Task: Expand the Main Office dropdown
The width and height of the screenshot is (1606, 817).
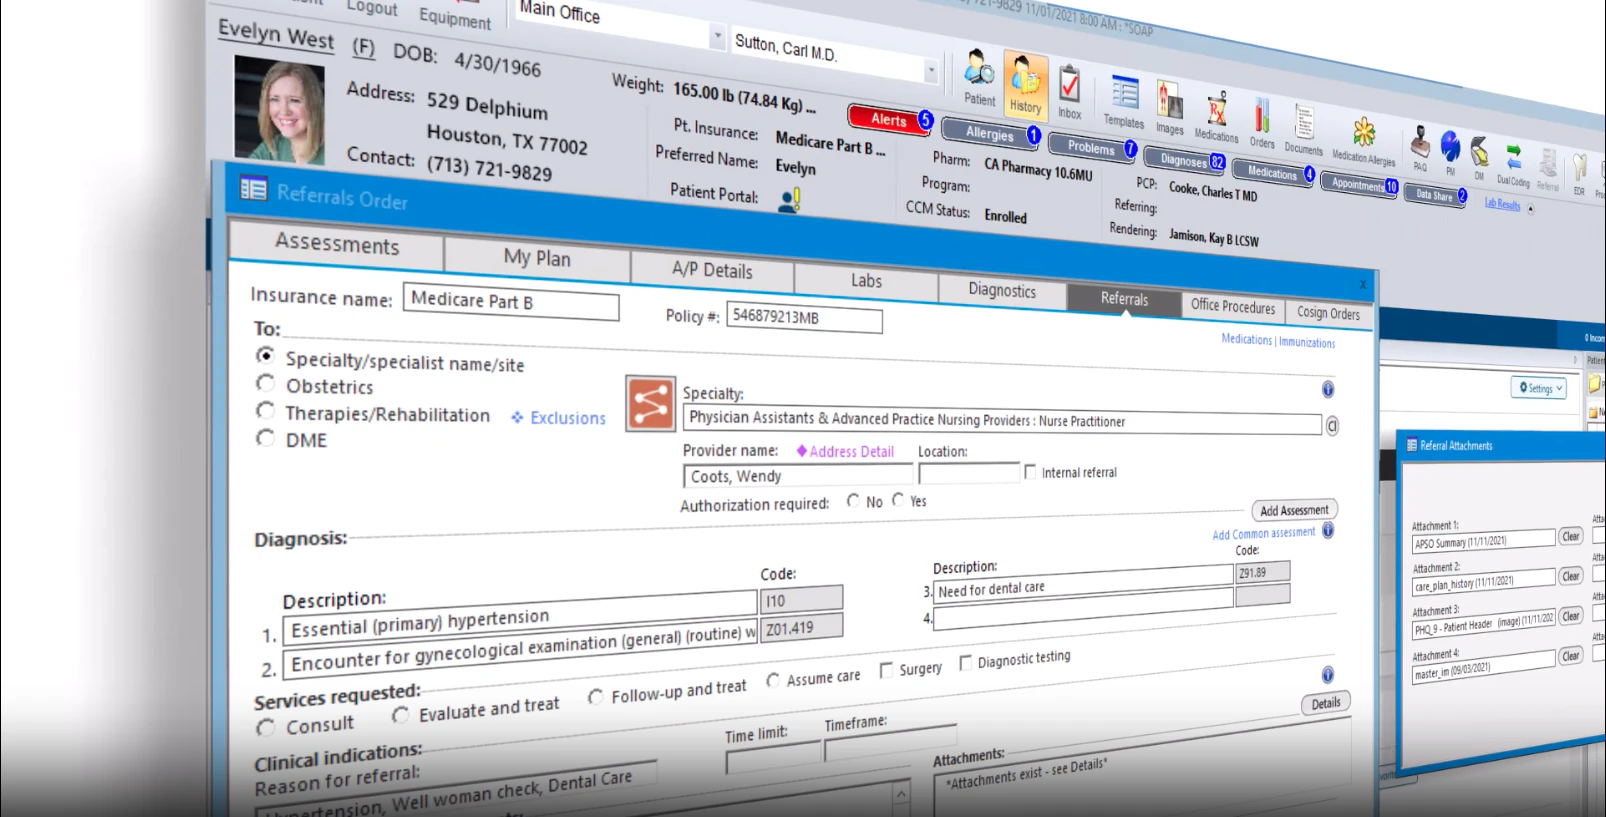Action: pos(717,36)
